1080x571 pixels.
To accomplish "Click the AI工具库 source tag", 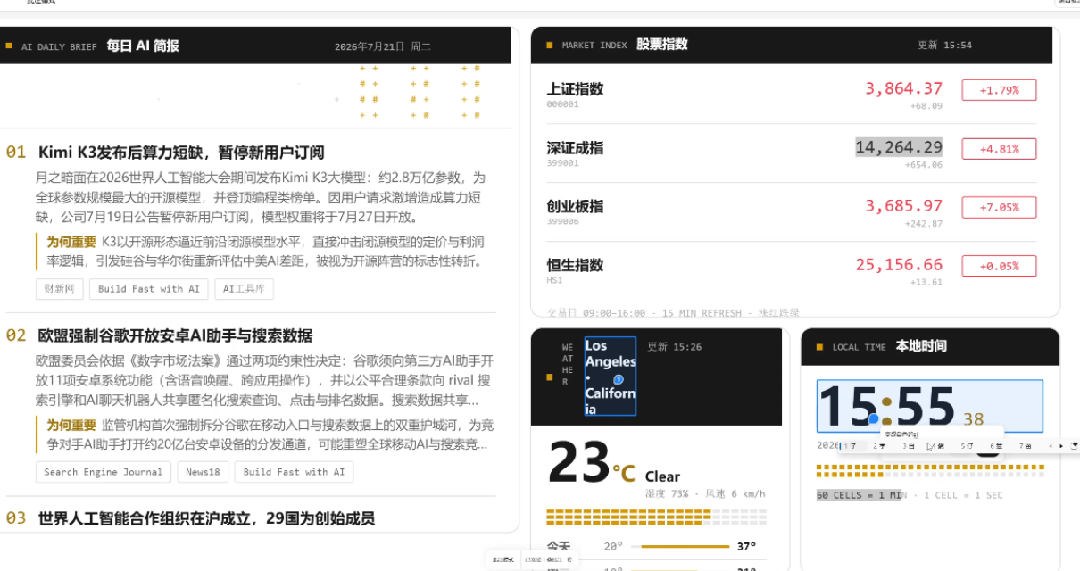I will 244,289.
